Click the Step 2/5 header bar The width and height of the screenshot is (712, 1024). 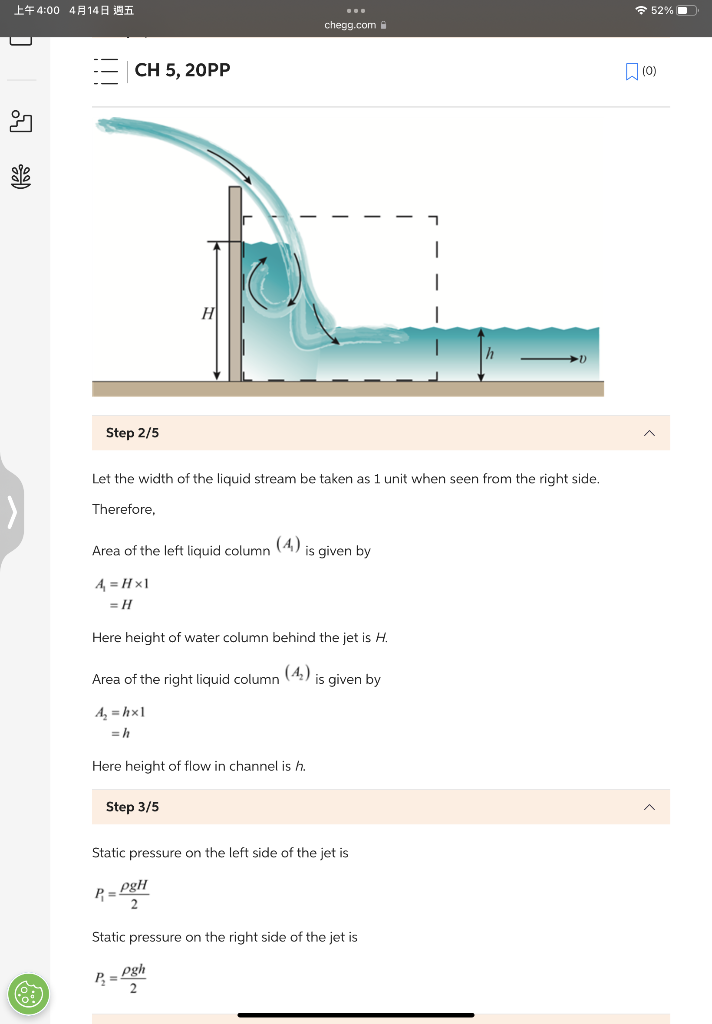pyautogui.click(x=380, y=432)
